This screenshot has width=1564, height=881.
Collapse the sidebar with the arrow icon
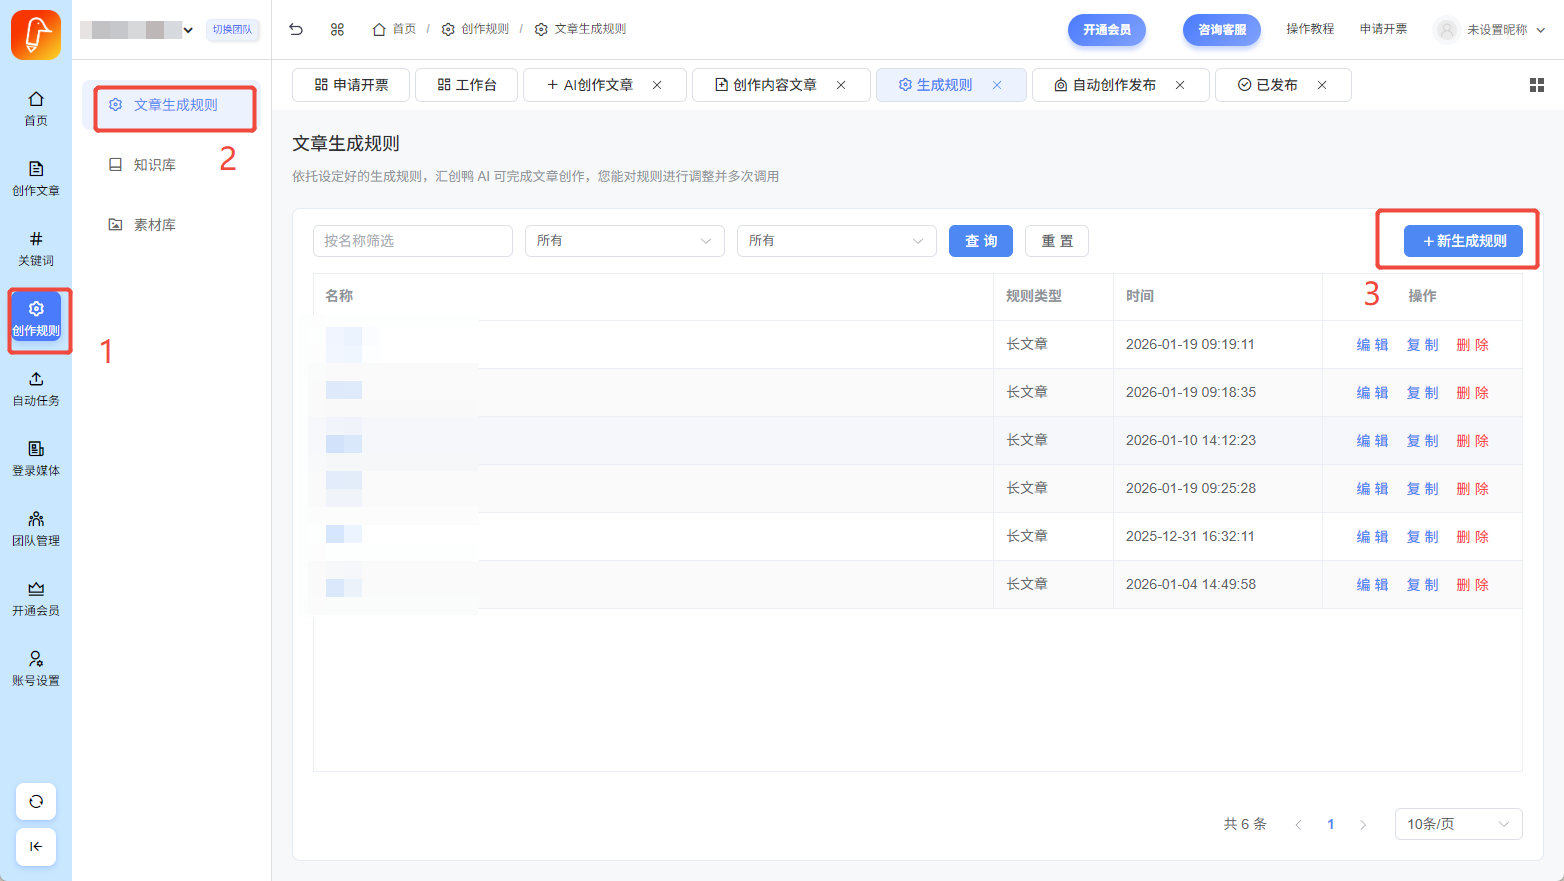tap(36, 847)
